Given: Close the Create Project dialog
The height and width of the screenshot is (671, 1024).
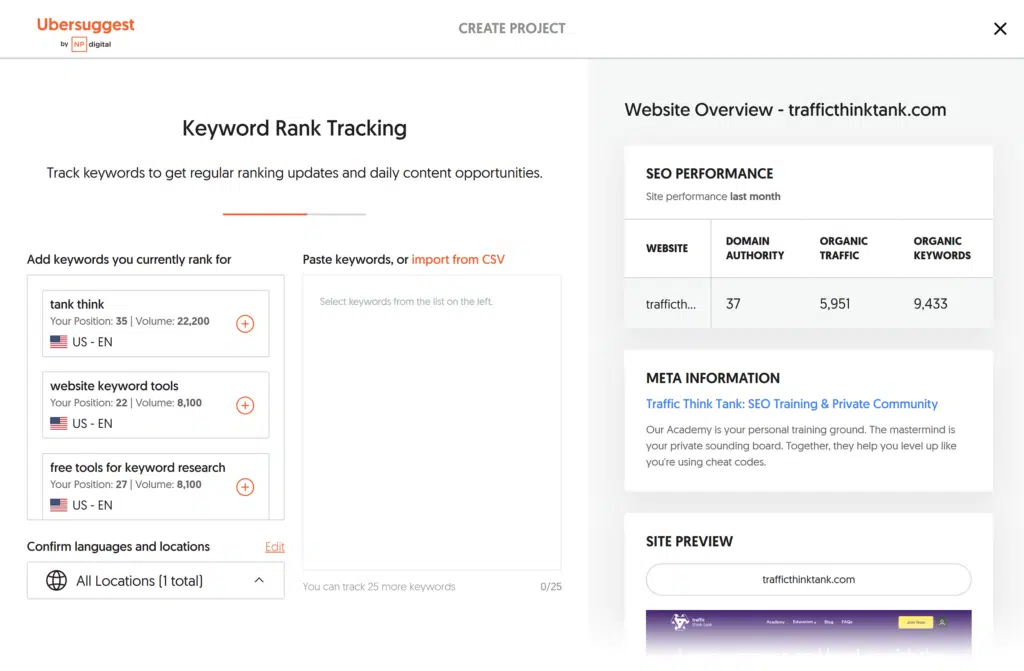Looking at the screenshot, I should tap(999, 29).
